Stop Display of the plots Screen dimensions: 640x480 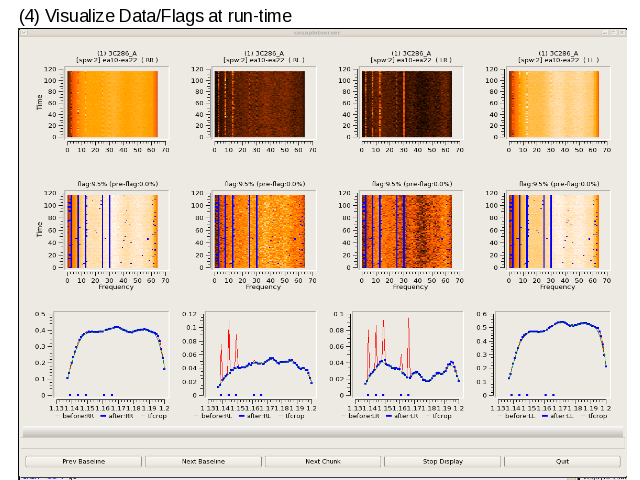point(442,461)
